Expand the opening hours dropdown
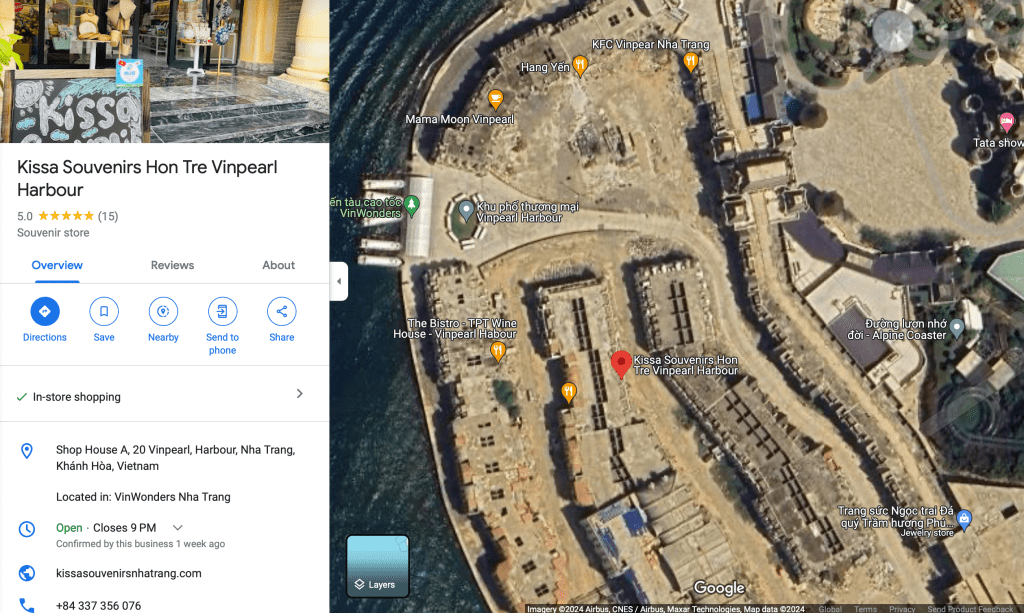The height and width of the screenshot is (613, 1024). tap(178, 528)
